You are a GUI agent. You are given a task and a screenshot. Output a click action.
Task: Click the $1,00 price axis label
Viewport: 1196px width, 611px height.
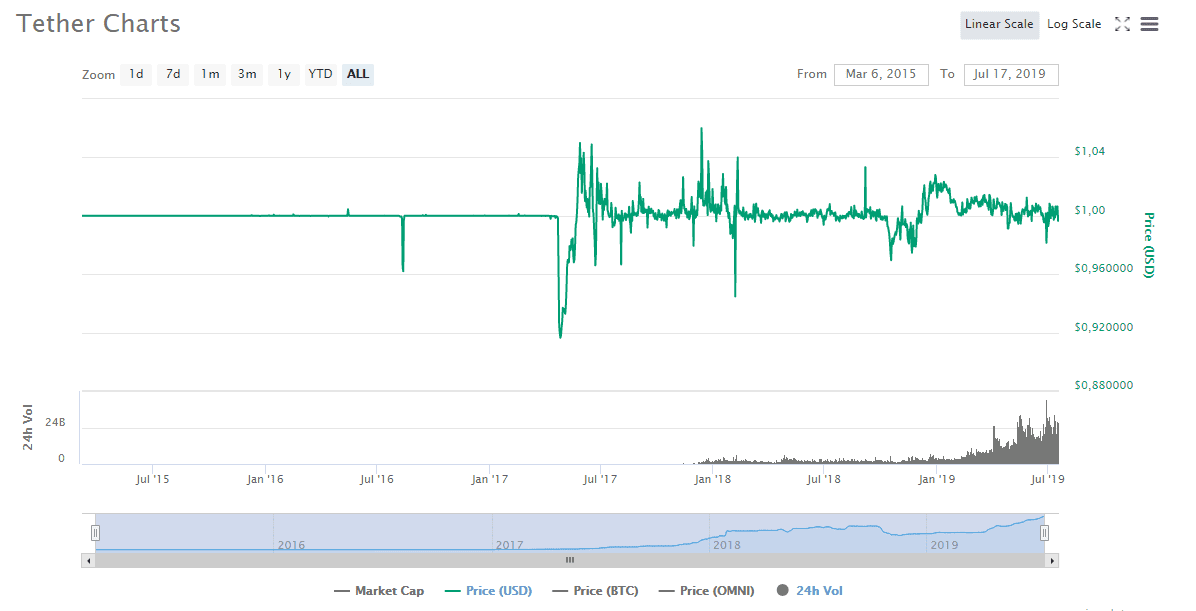[1089, 210]
